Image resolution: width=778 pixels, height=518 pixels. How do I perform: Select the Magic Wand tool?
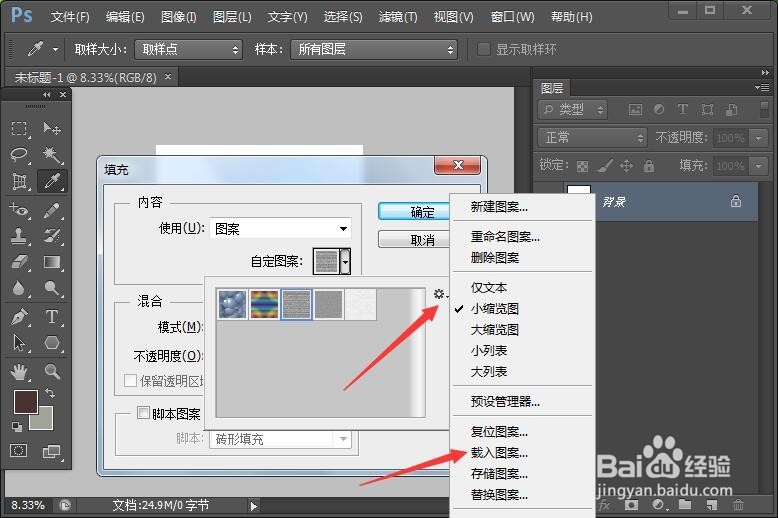52,154
